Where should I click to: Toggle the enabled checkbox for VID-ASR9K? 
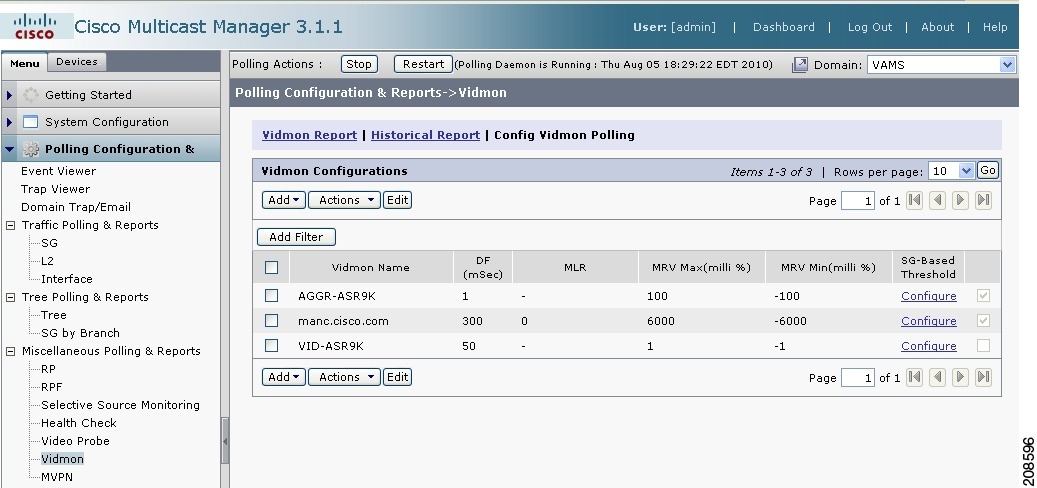(983, 345)
